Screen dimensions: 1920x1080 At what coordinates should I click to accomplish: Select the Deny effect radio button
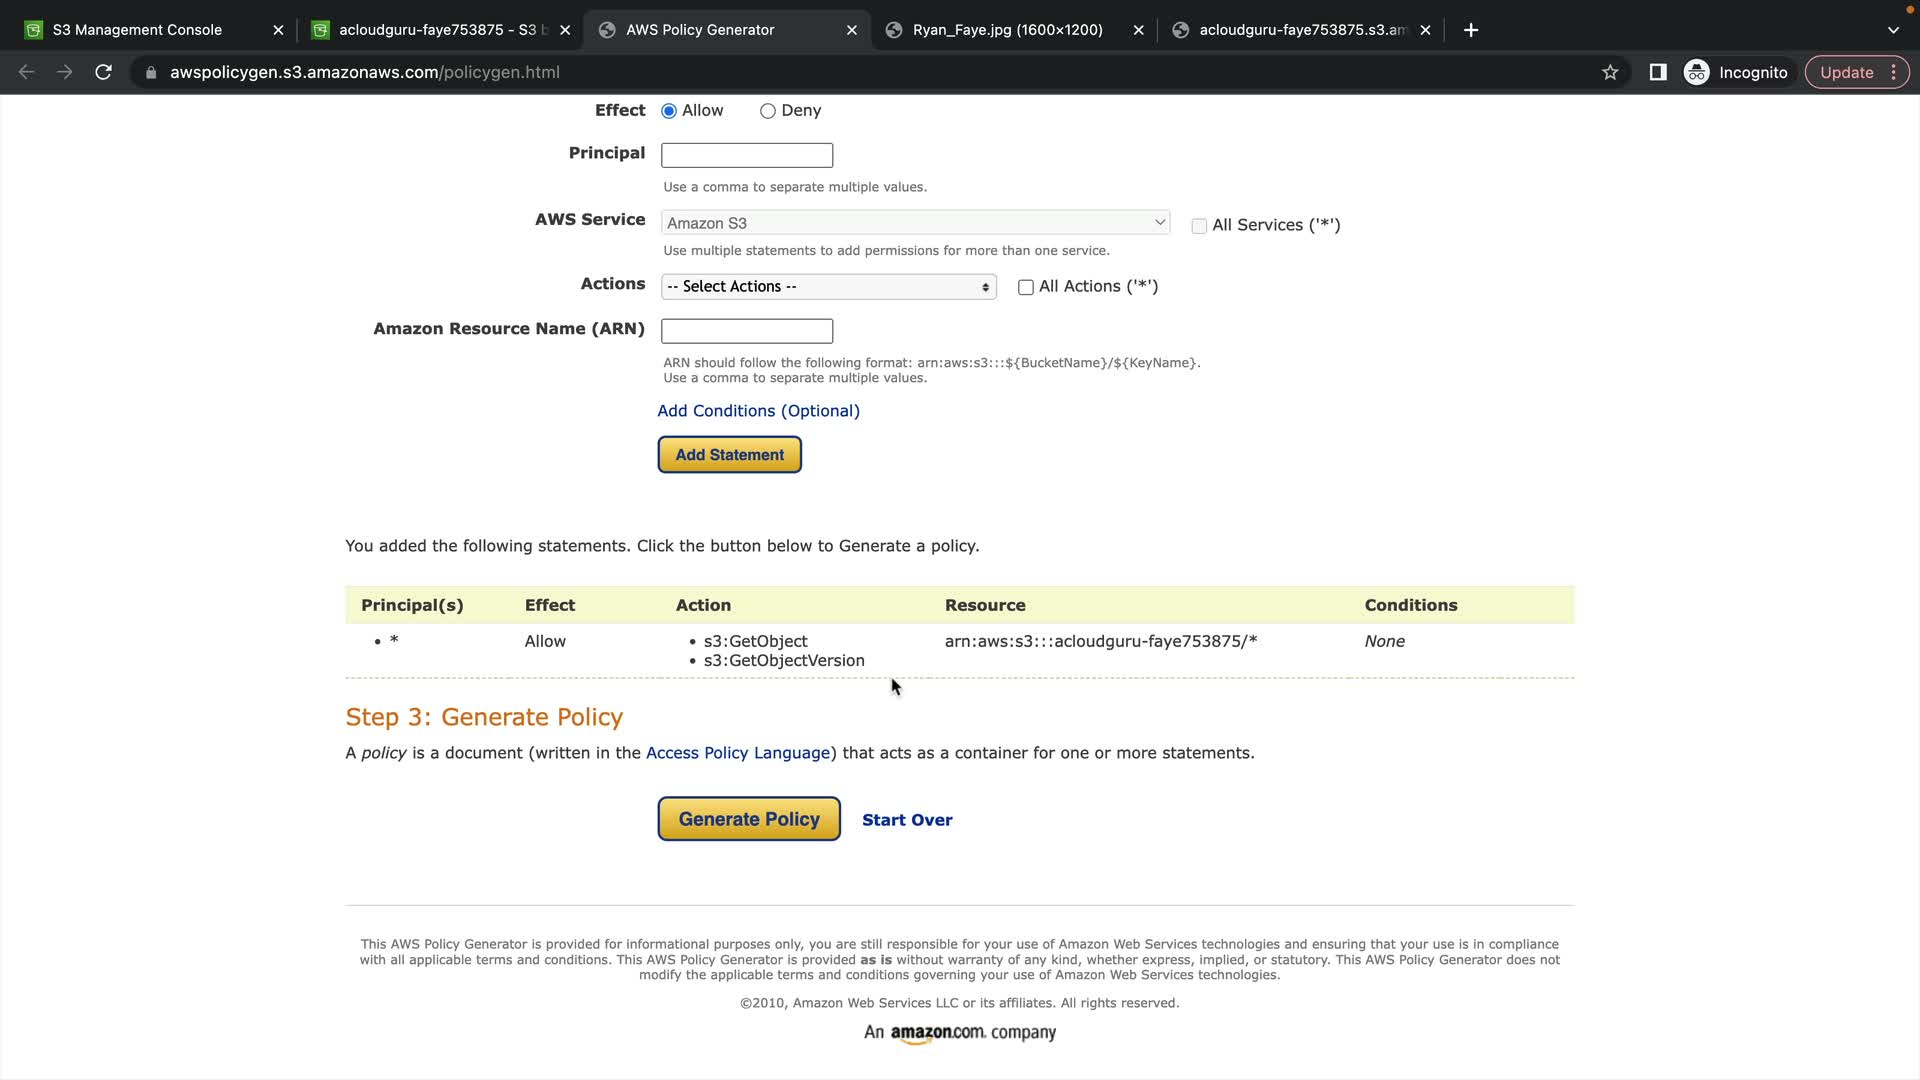tap(768, 111)
